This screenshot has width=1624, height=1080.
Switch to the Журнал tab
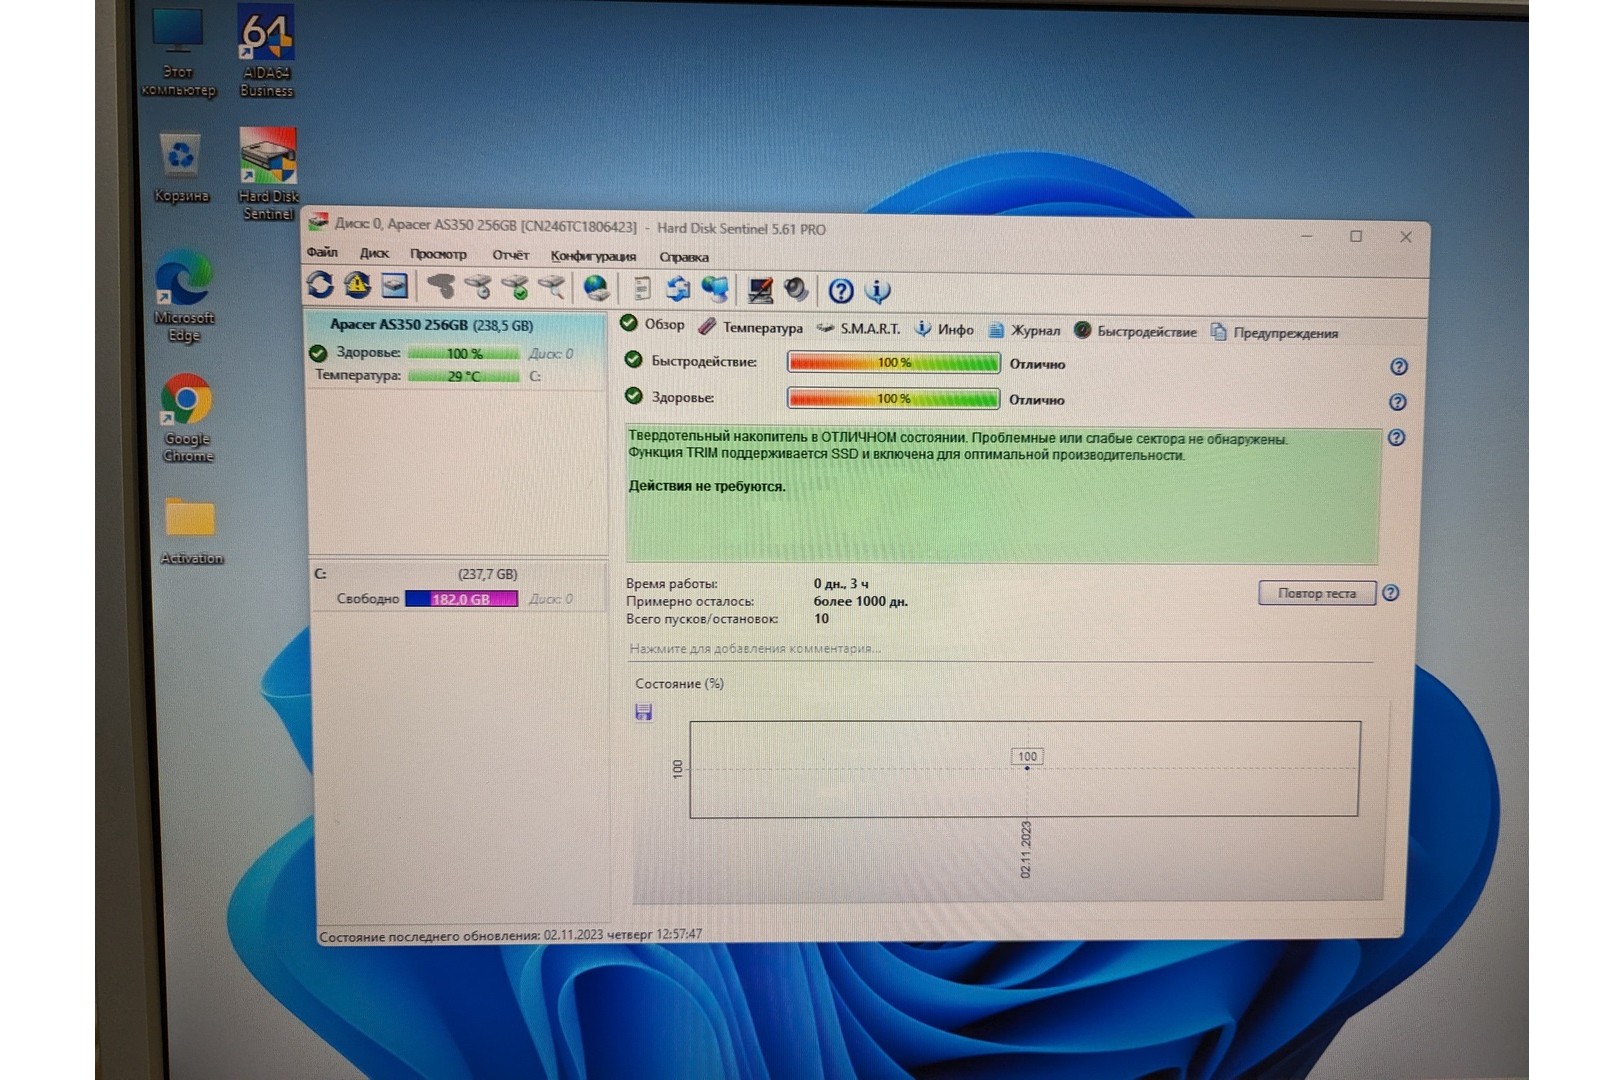point(1024,330)
